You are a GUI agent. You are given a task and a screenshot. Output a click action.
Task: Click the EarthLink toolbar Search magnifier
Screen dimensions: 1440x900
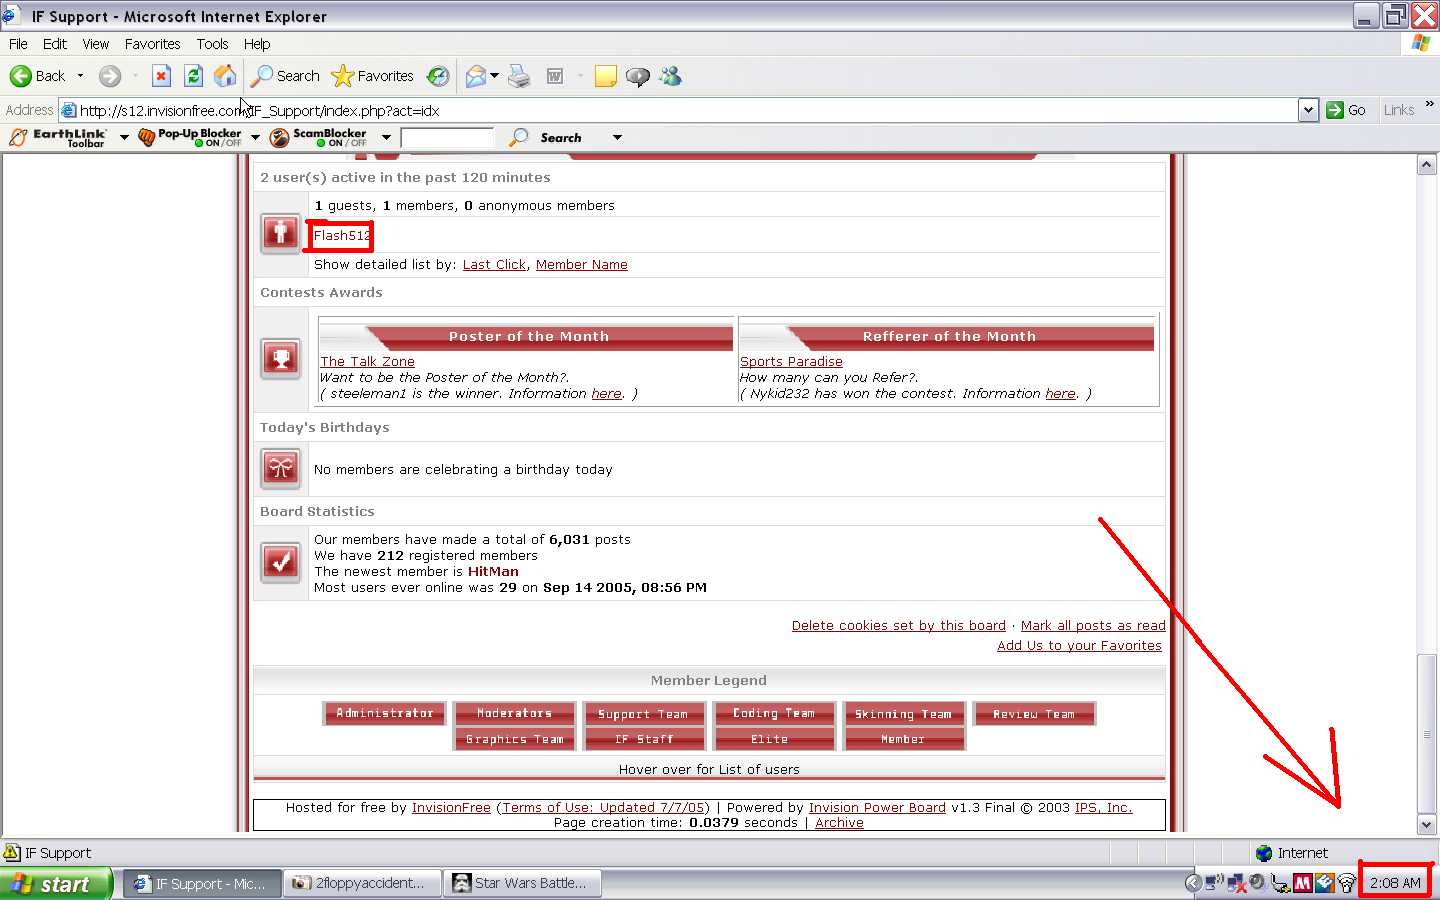519,137
